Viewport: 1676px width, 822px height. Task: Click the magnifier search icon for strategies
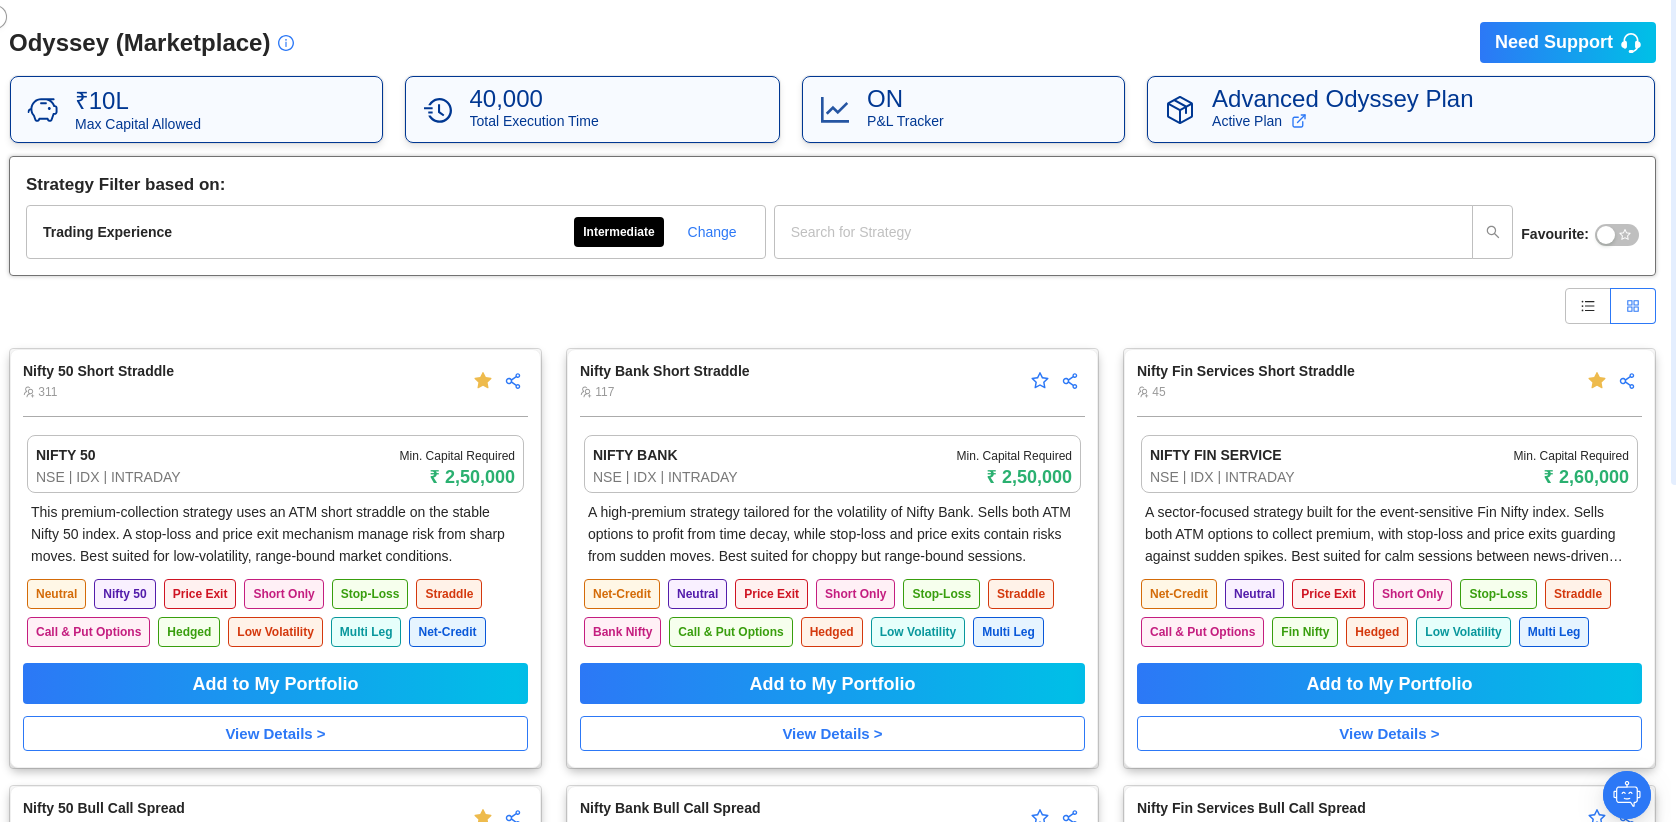click(x=1493, y=232)
